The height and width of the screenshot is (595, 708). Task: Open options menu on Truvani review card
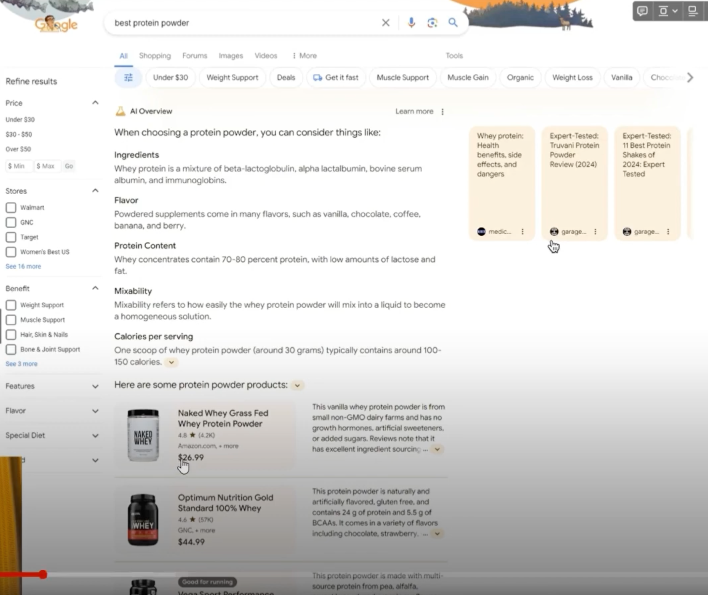tap(595, 232)
